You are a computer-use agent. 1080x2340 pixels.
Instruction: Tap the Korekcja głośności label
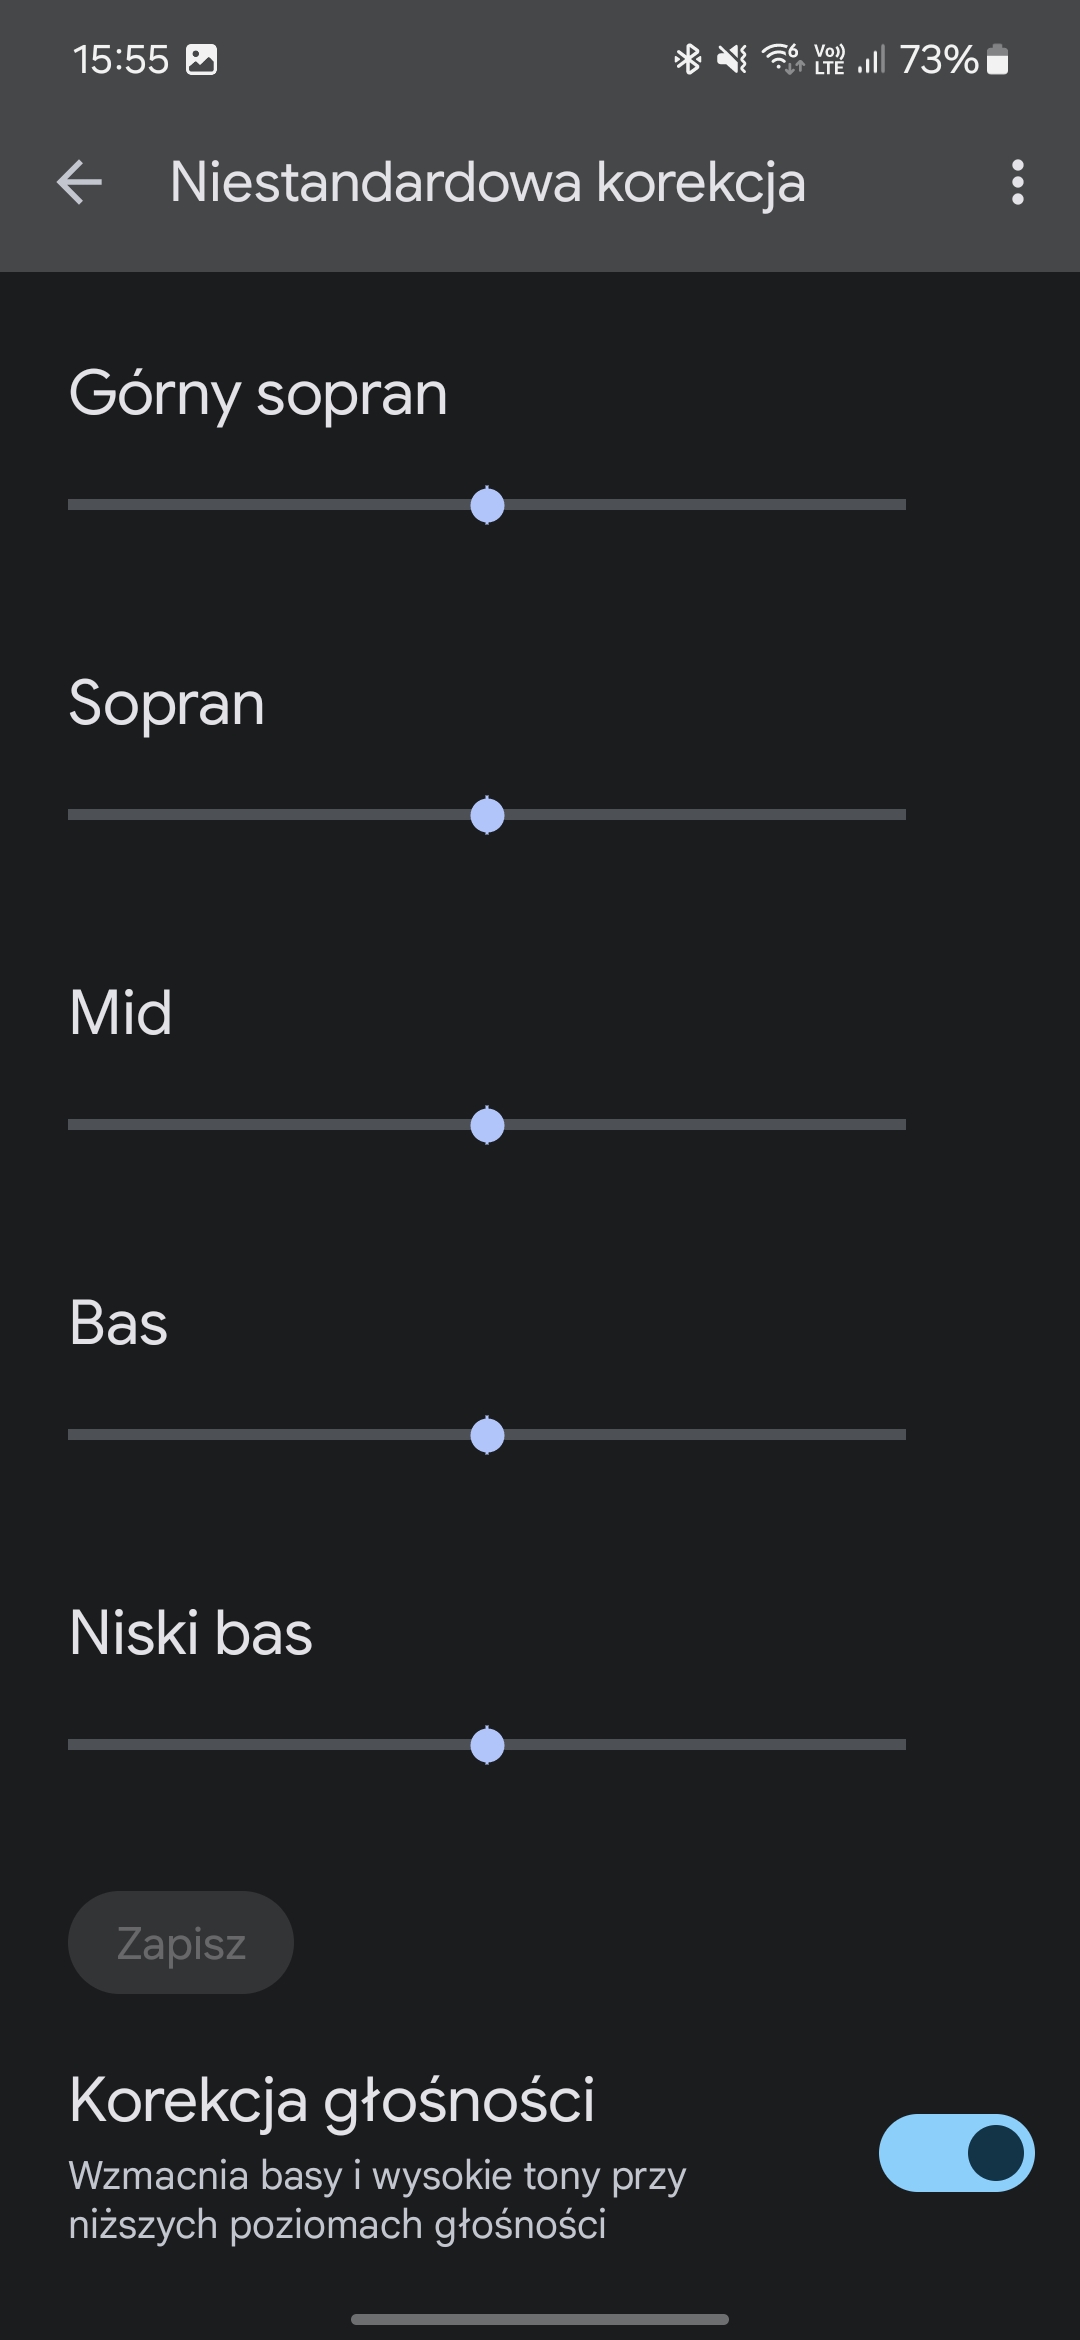(332, 2099)
